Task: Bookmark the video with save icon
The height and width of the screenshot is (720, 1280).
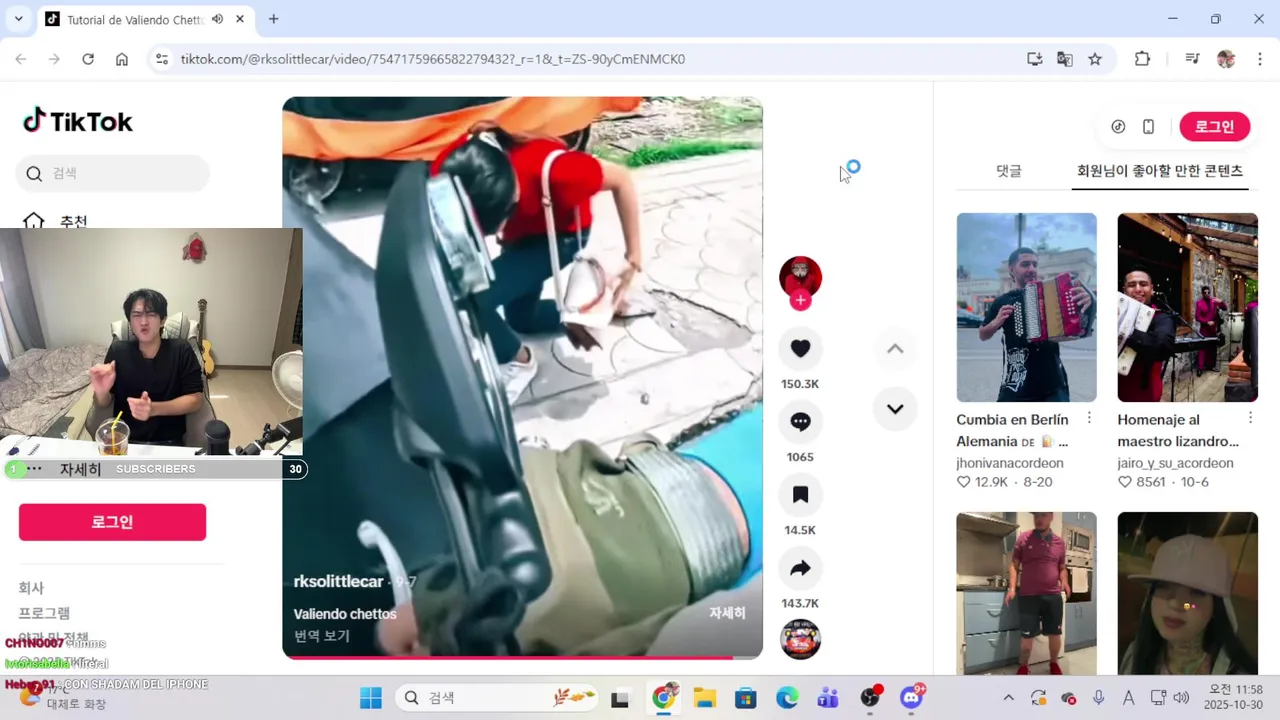Action: pos(800,494)
